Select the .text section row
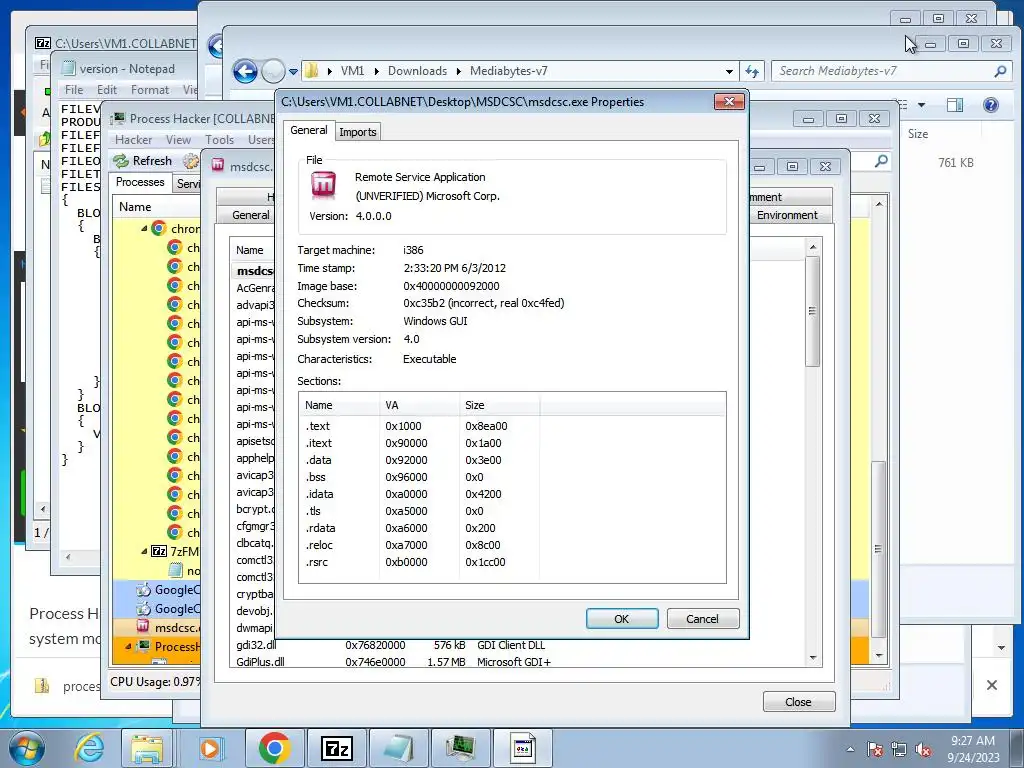 (512, 426)
